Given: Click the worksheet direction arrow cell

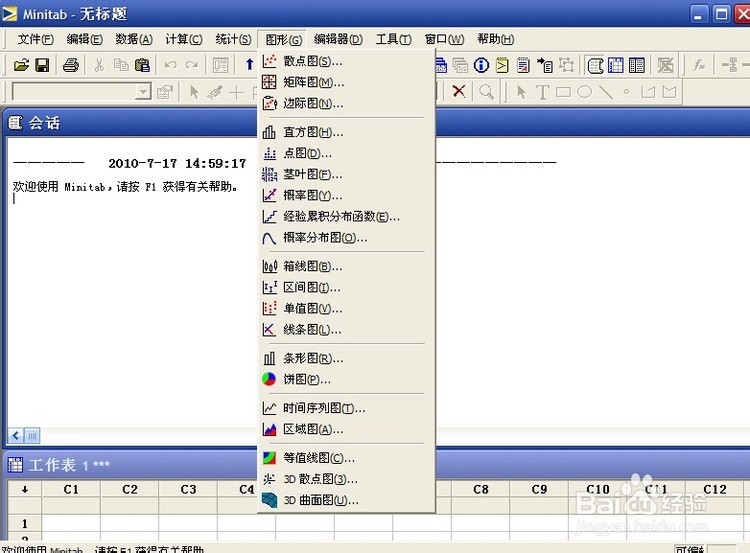Looking at the screenshot, I should (25, 489).
